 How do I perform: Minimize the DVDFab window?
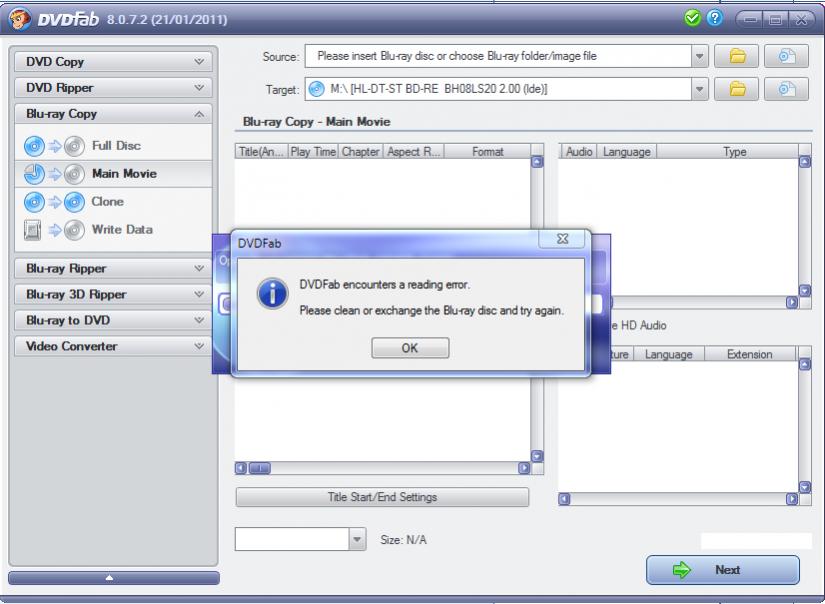point(750,20)
